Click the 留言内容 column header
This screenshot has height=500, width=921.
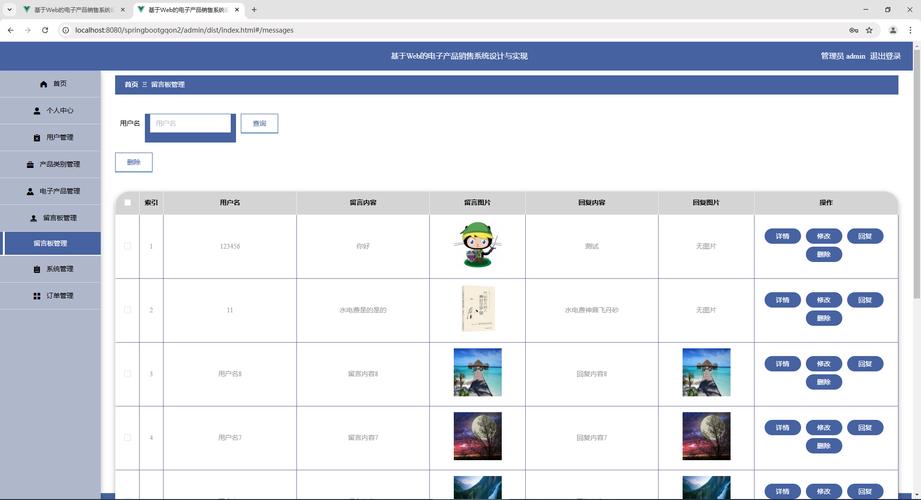point(363,203)
